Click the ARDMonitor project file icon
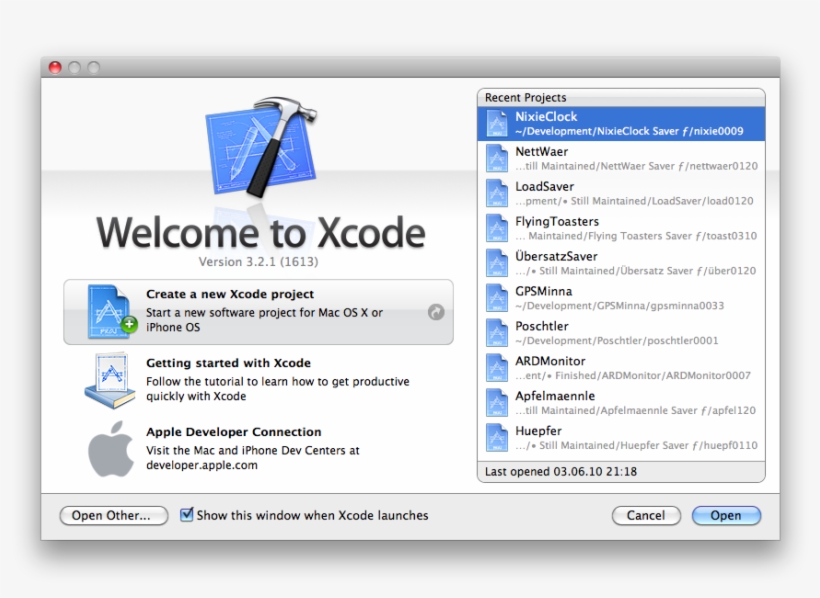The image size is (820, 598). click(496, 368)
